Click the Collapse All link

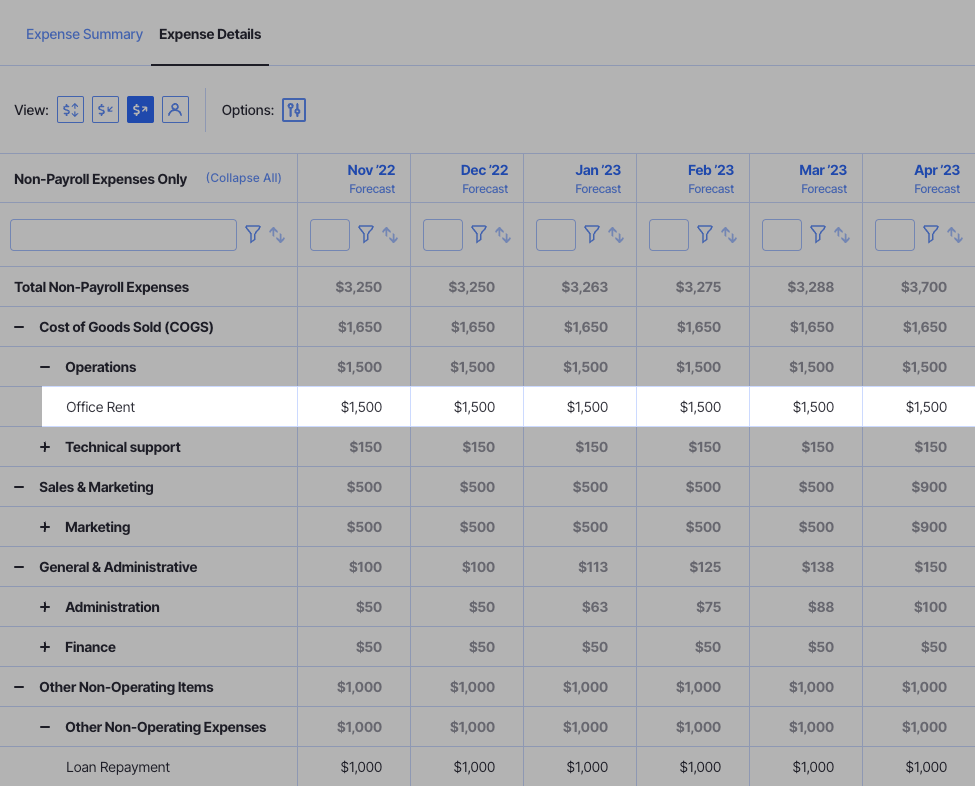click(243, 178)
